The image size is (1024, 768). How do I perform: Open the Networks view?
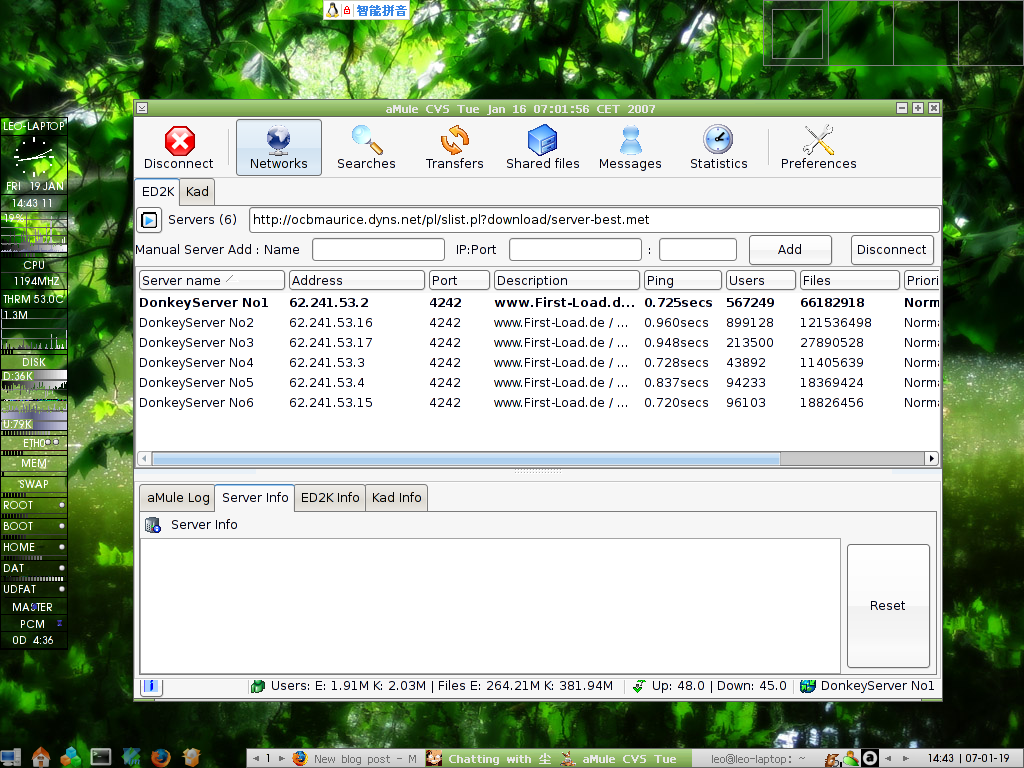click(279, 148)
